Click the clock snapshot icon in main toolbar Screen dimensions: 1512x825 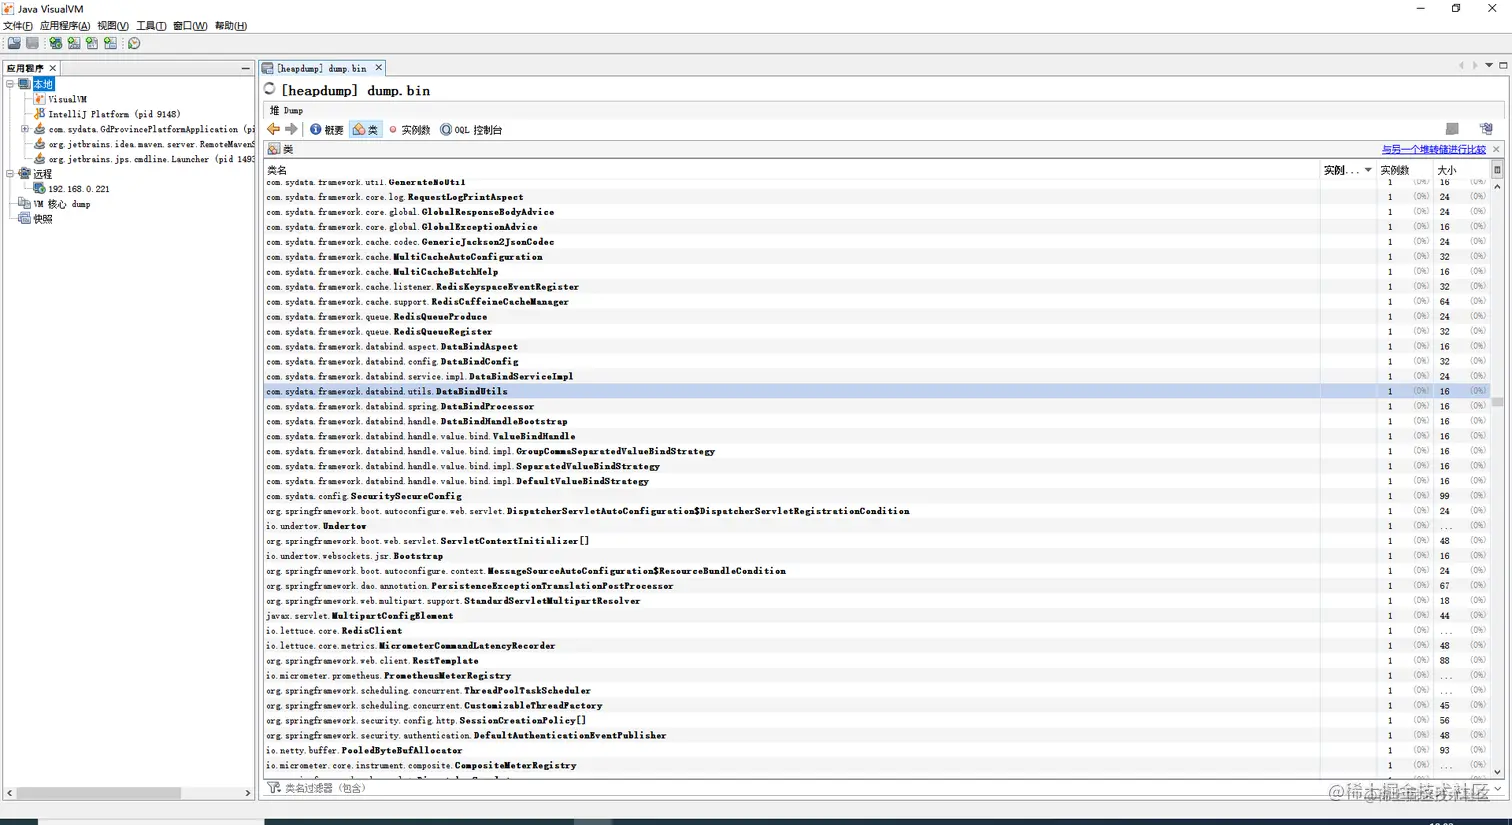[x=134, y=43]
